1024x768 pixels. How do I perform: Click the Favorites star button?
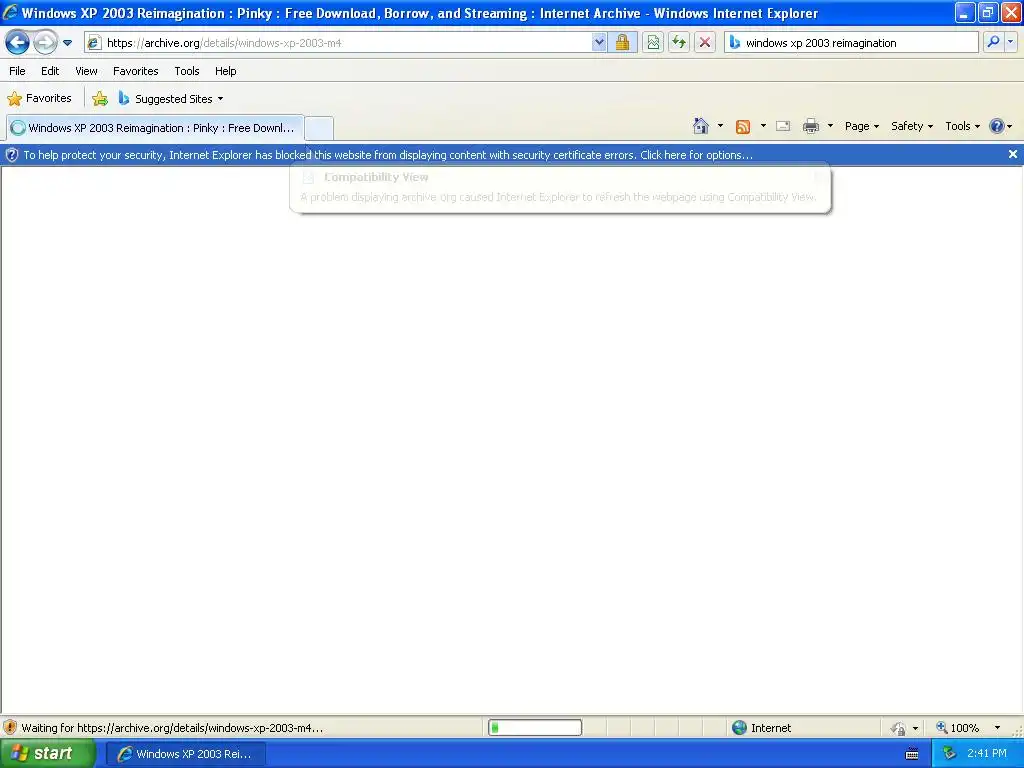tap(39, 99)
